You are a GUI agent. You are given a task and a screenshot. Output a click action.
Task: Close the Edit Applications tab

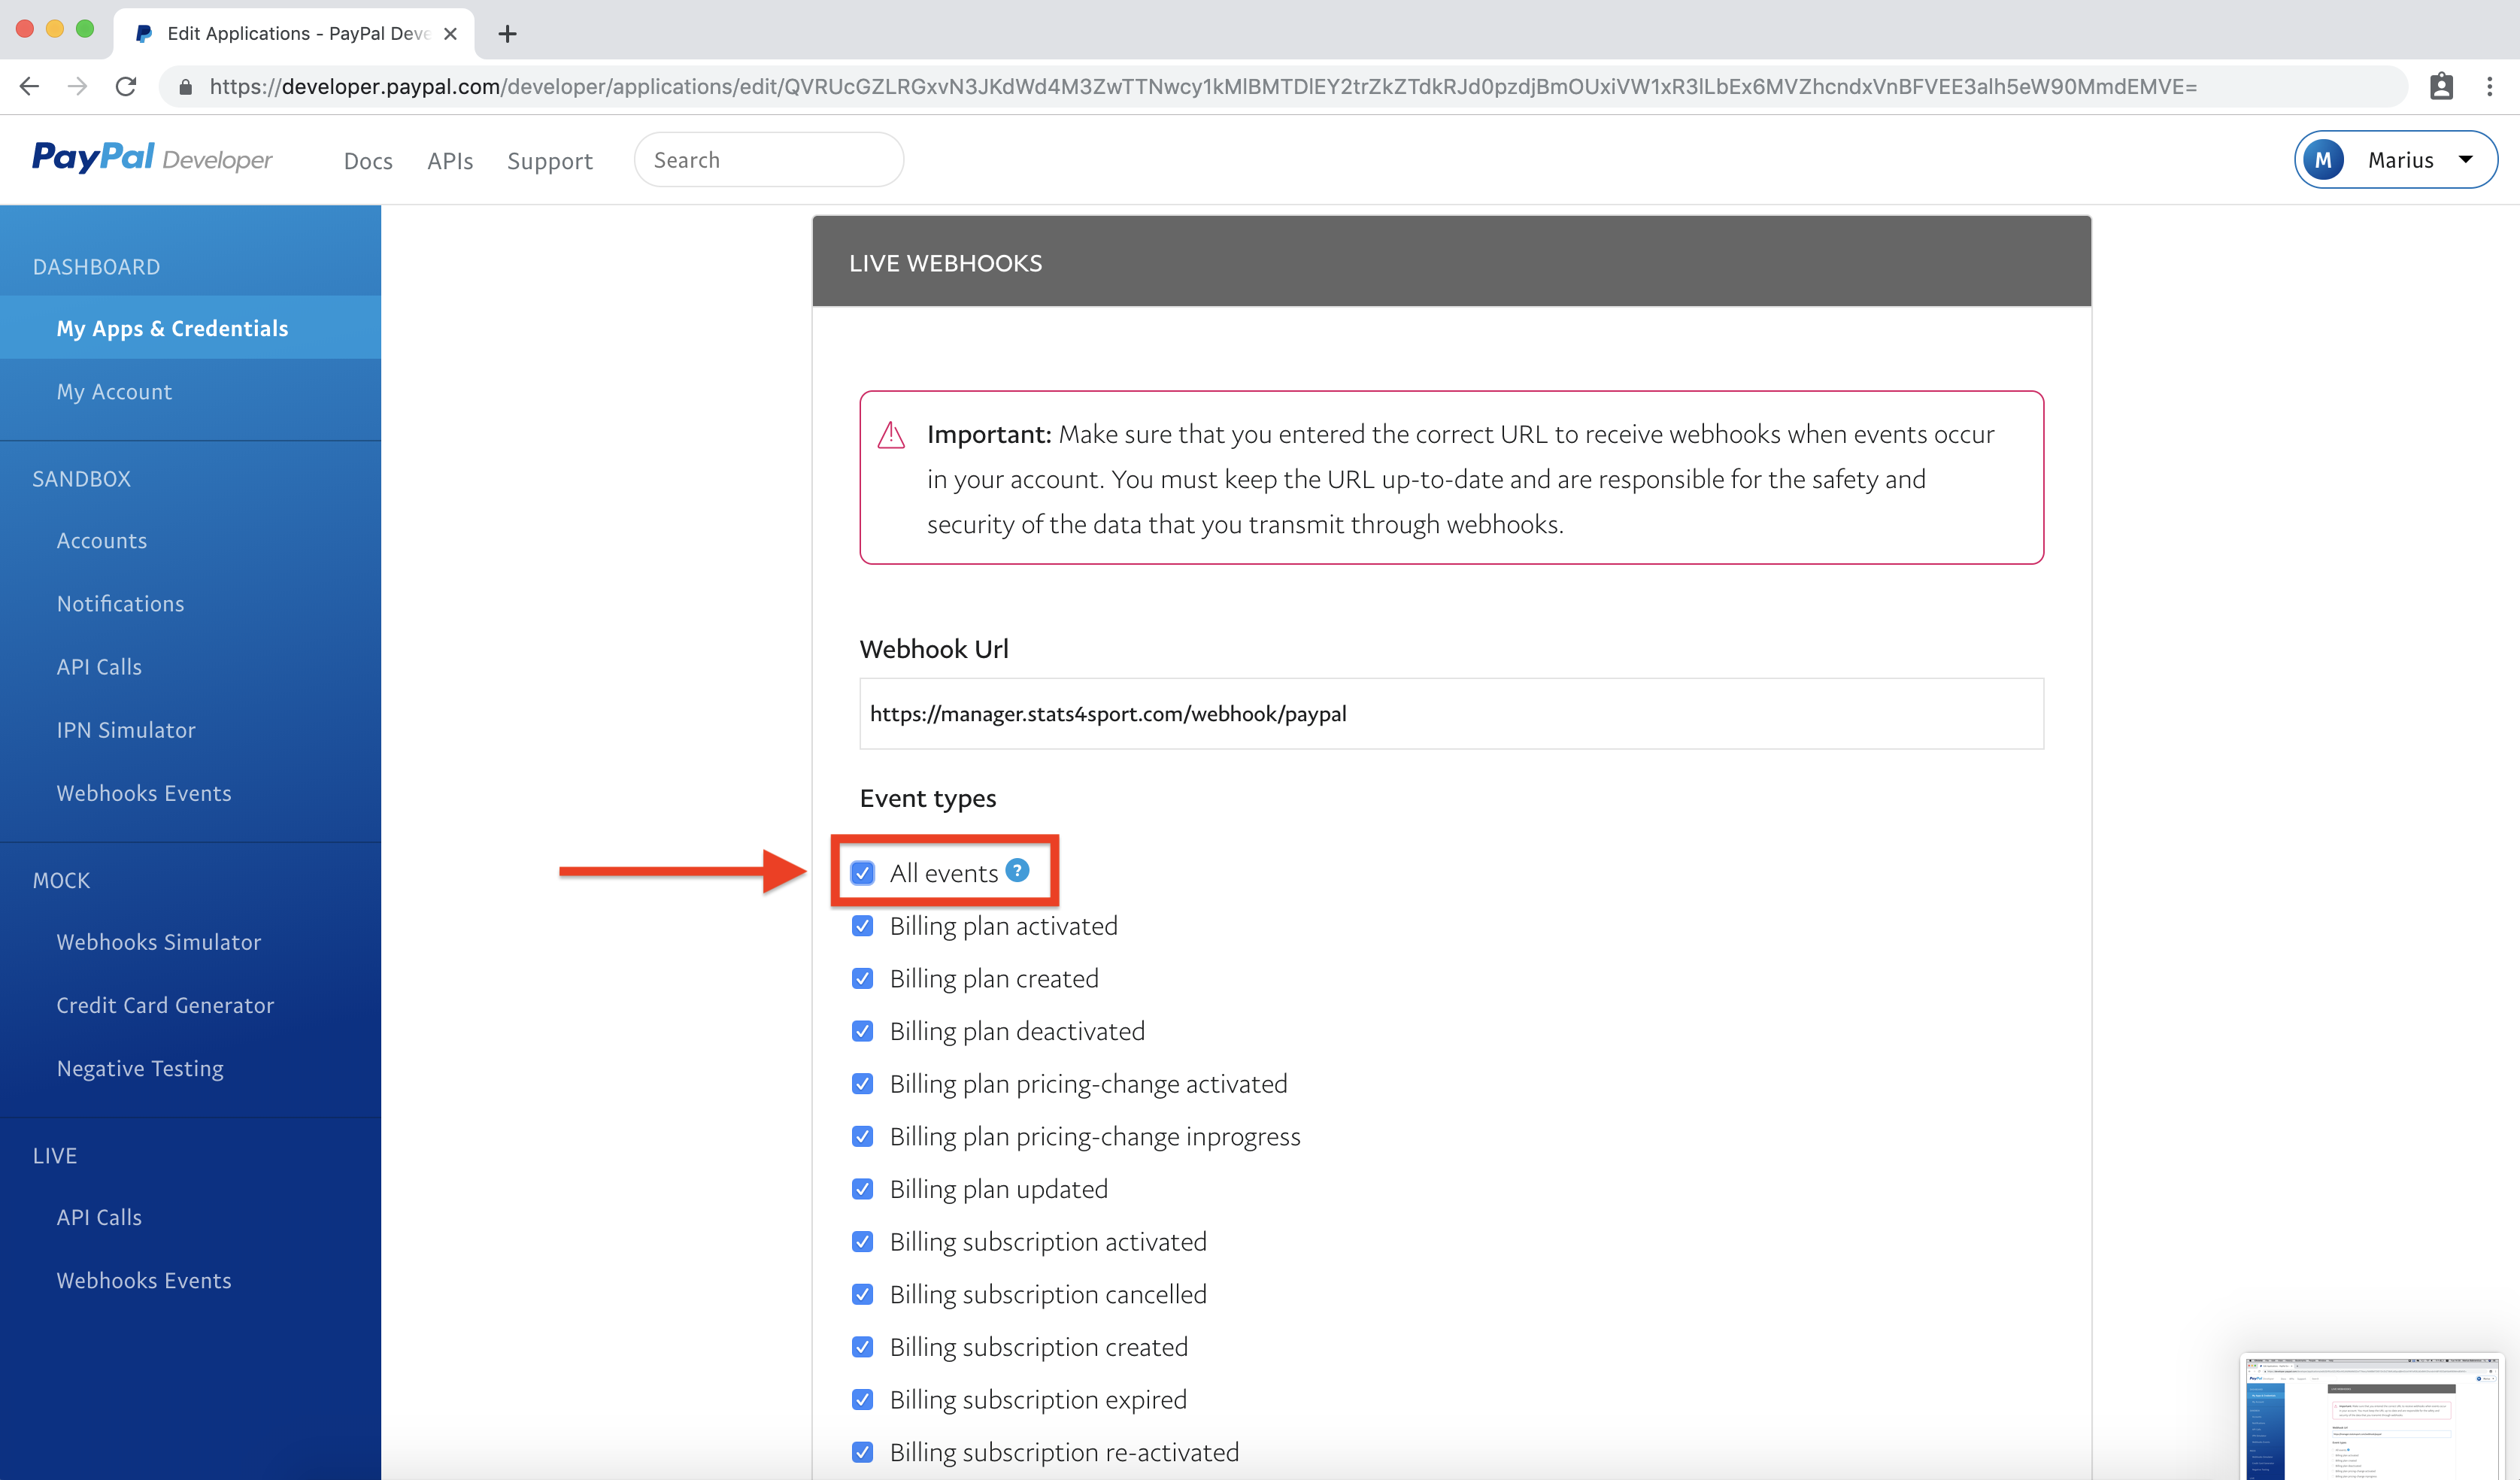tap(450, 34)
